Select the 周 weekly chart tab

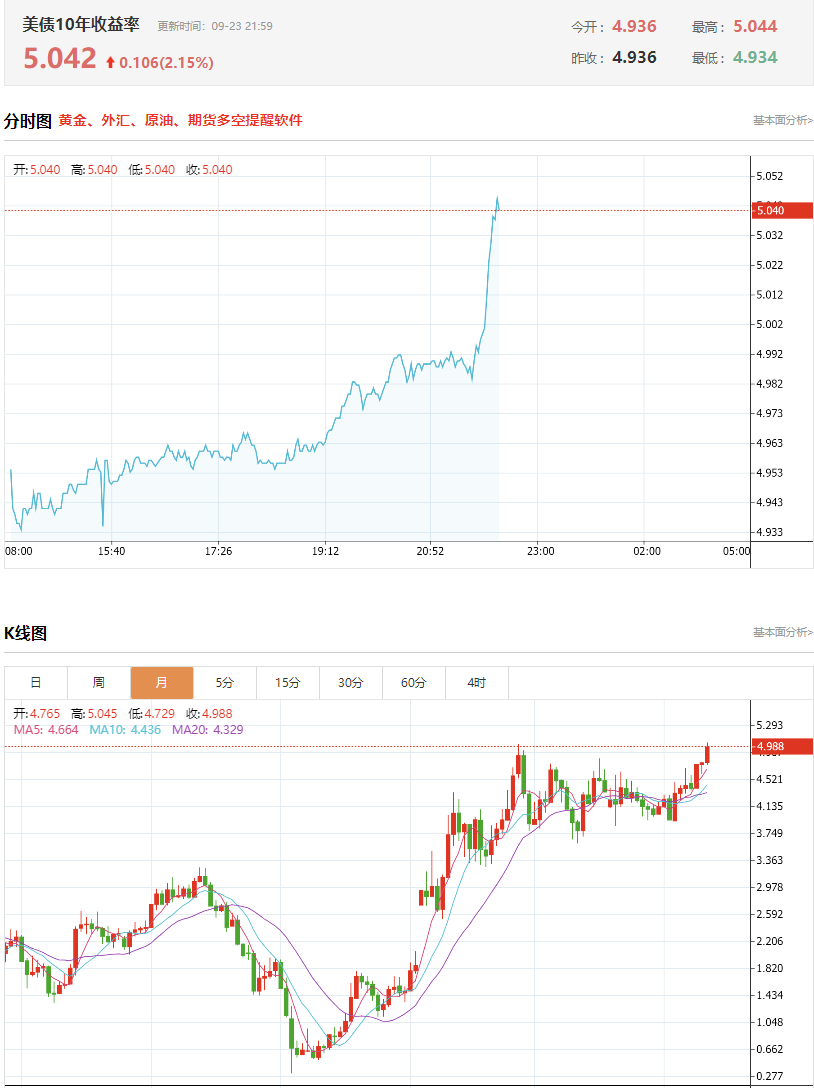[x=99, y=683]
